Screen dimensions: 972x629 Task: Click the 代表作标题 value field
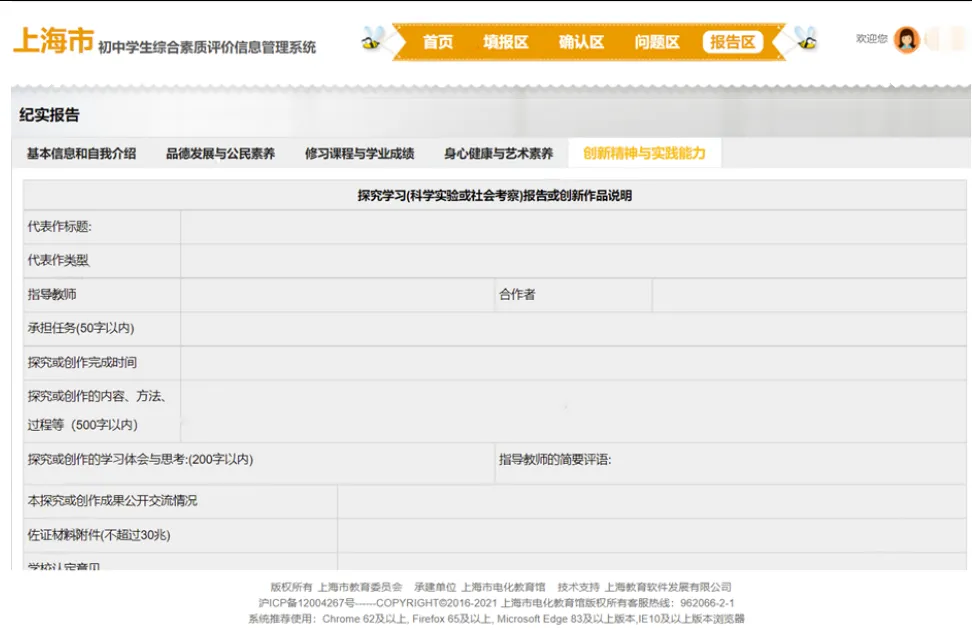pos(573,227)
